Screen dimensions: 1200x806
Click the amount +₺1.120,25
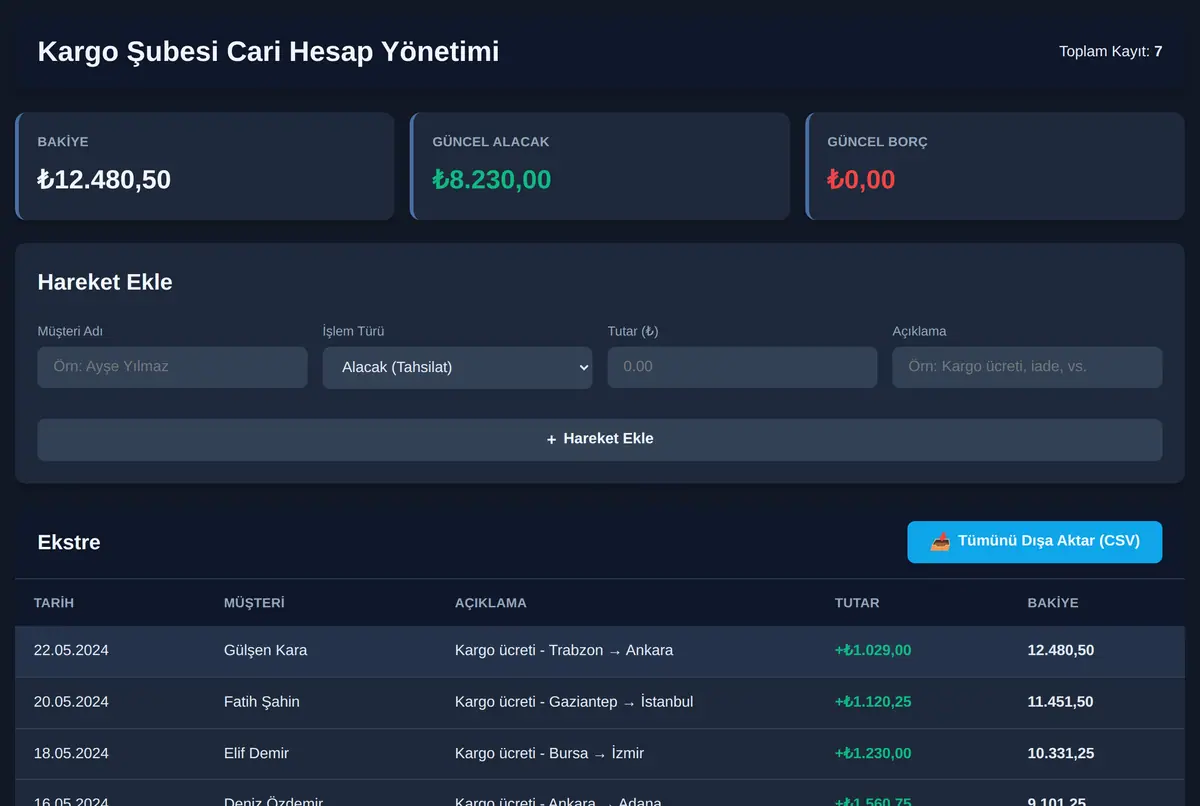(873, 702)
